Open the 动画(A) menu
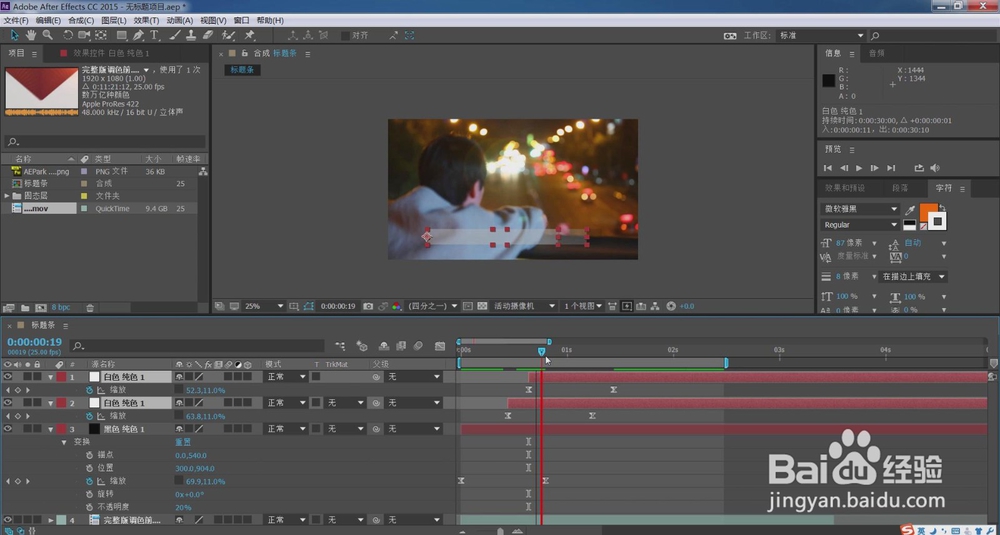This screenshot has height=535, width=1000. [179, 20]
